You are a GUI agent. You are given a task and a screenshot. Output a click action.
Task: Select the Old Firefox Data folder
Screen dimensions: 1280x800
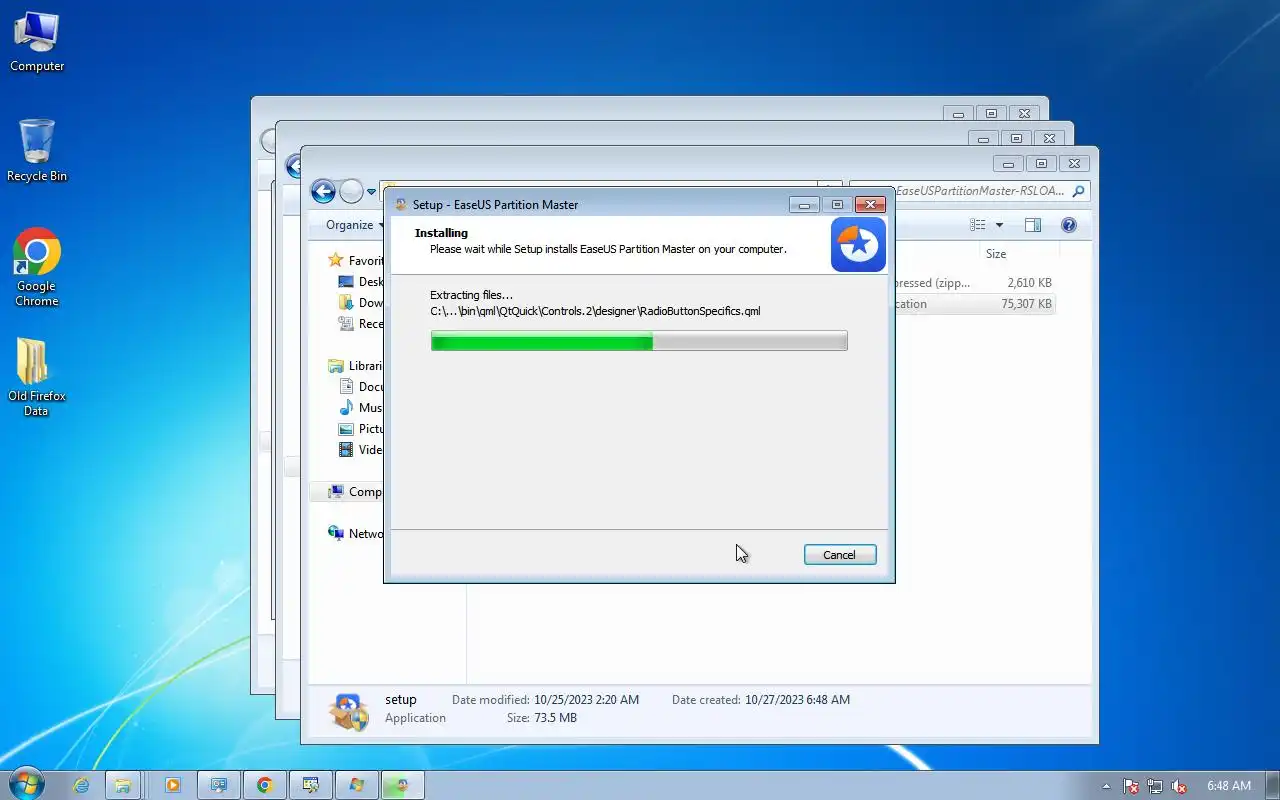pos(37,377)
